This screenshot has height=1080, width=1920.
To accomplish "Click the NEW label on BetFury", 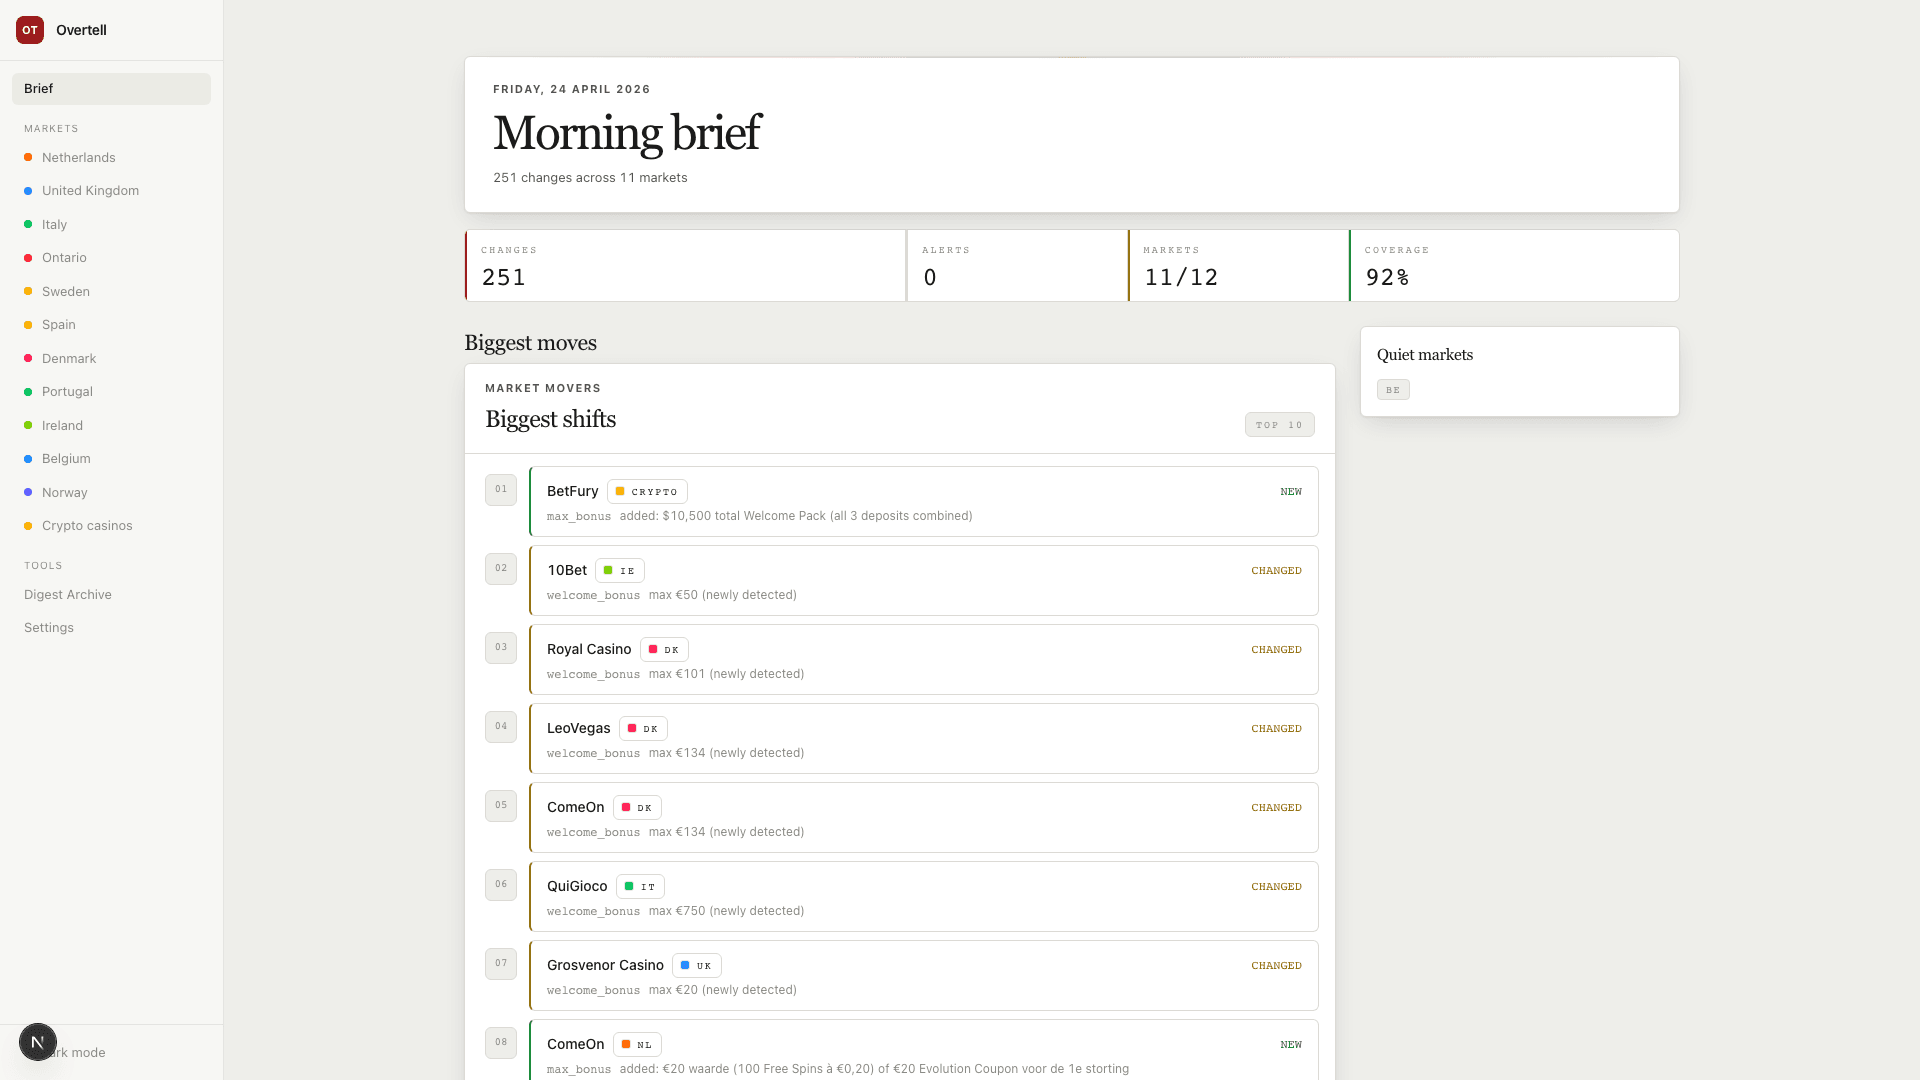I will point(1291,492).
